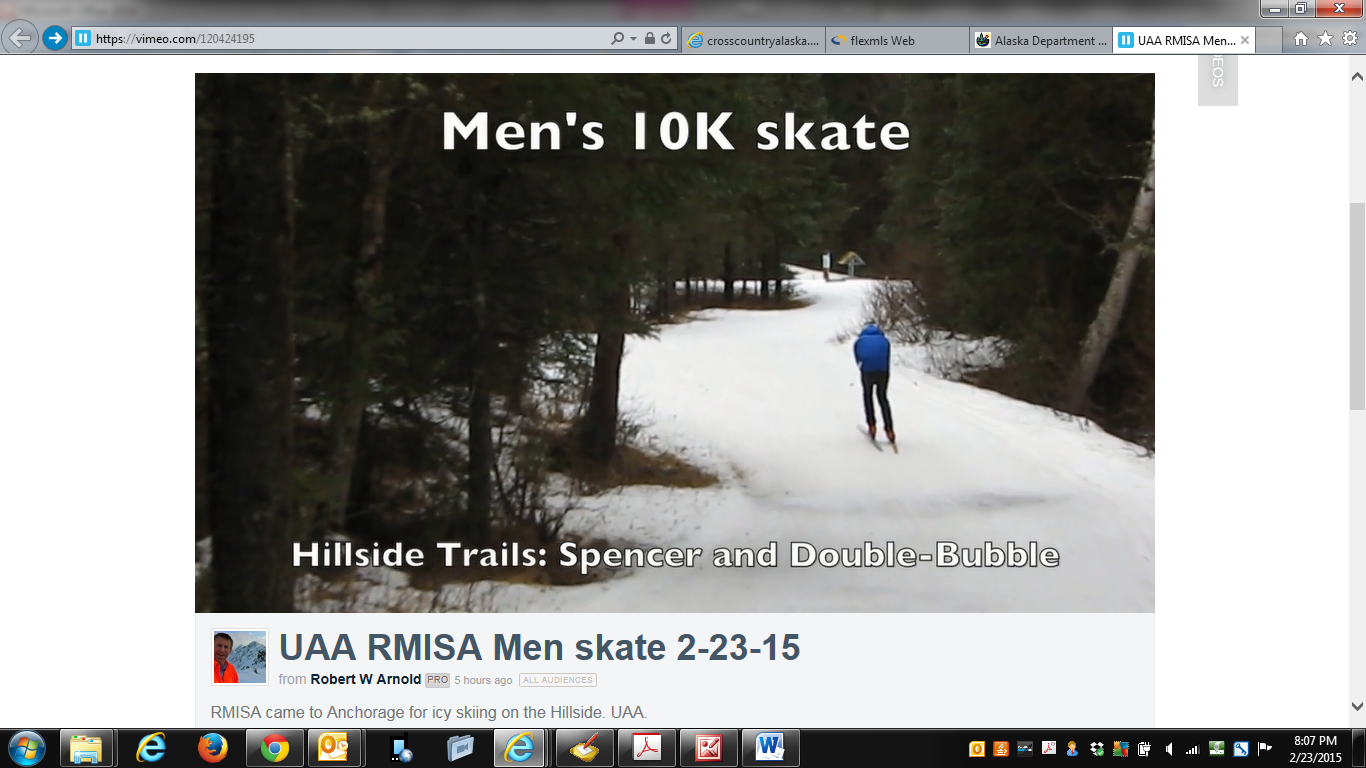Viewport: 1366px width, 768px height.
Task: Click the security lock icon in the address bar
Action: pyautogui.click(x=650, y=39)
